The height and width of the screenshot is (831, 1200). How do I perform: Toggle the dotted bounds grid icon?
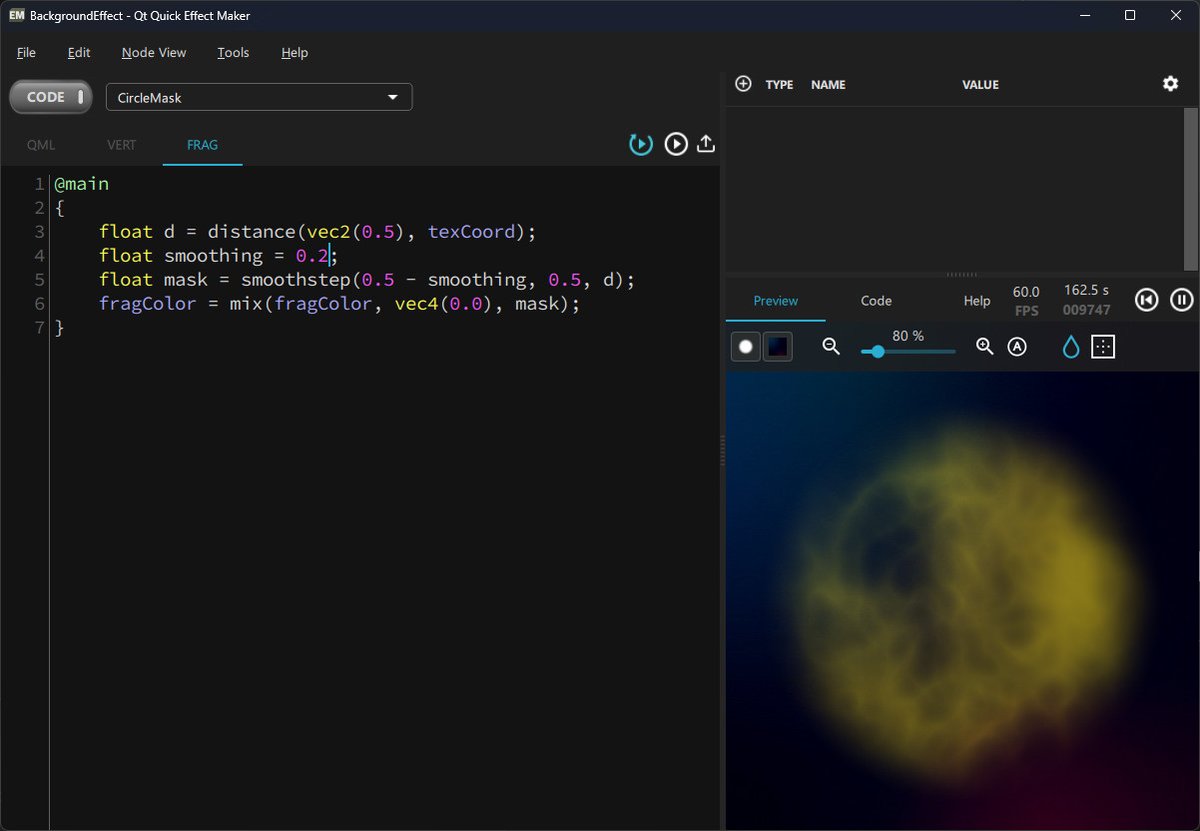pyautogui.click(x=1103, y=347)
